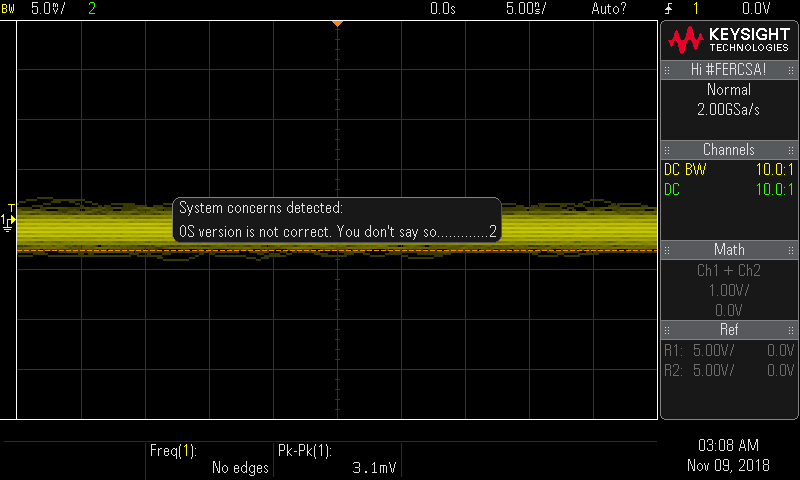Viewport: 800px width, 480px height.
Task: Open the 5.00ns/ timebase setting
Action: (525, 8)
